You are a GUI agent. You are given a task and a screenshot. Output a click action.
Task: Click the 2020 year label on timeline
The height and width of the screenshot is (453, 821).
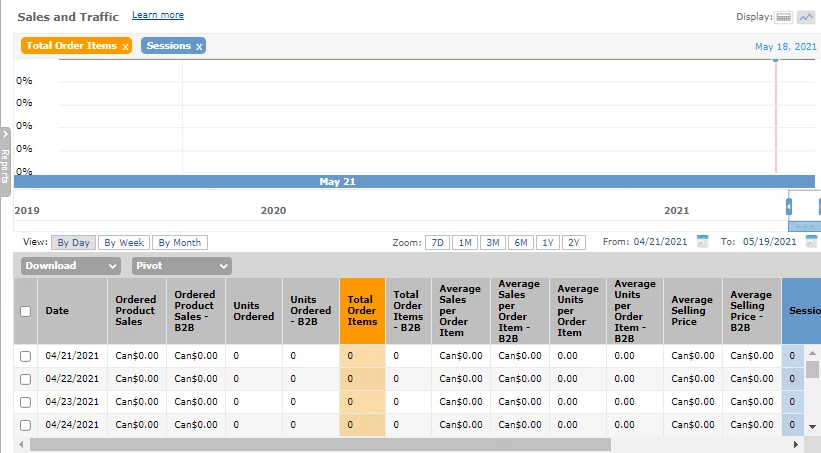coord(273,211)
